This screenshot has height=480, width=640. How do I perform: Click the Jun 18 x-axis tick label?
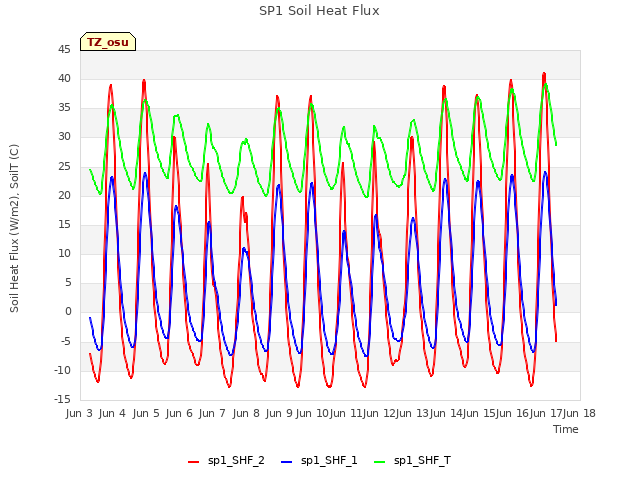click(579, 413)
